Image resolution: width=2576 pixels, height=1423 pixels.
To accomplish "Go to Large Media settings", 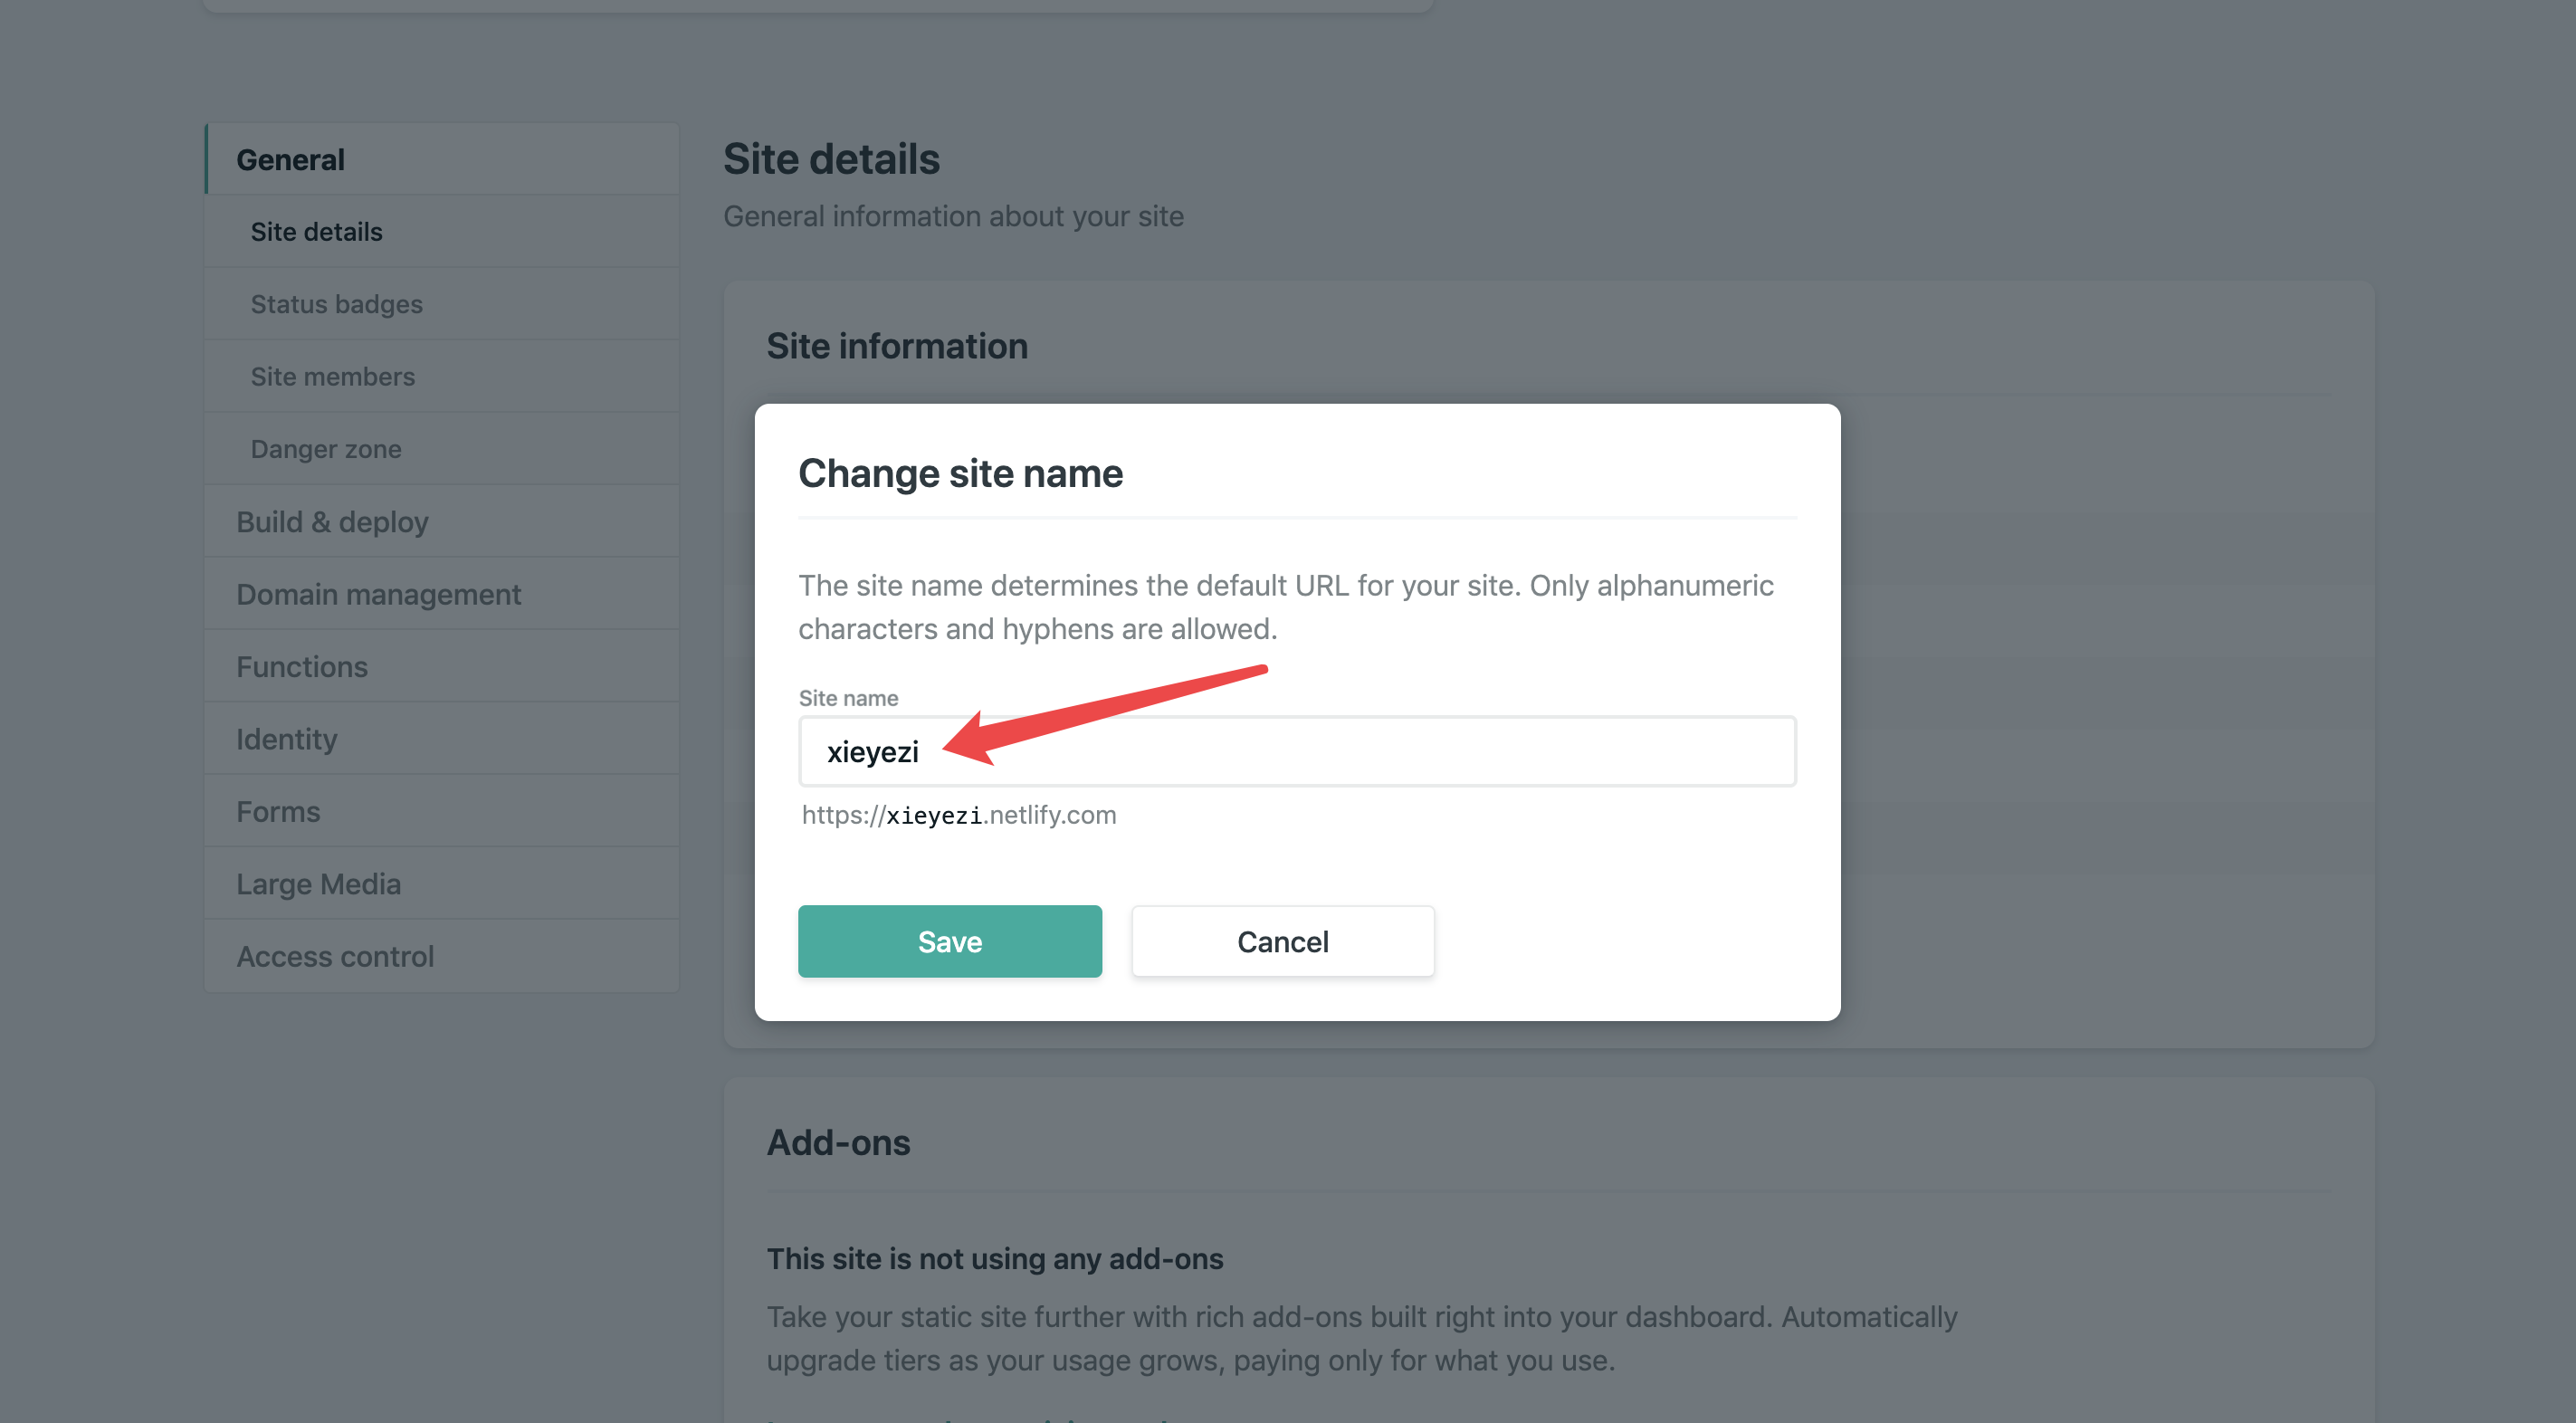I will [318, 884].
